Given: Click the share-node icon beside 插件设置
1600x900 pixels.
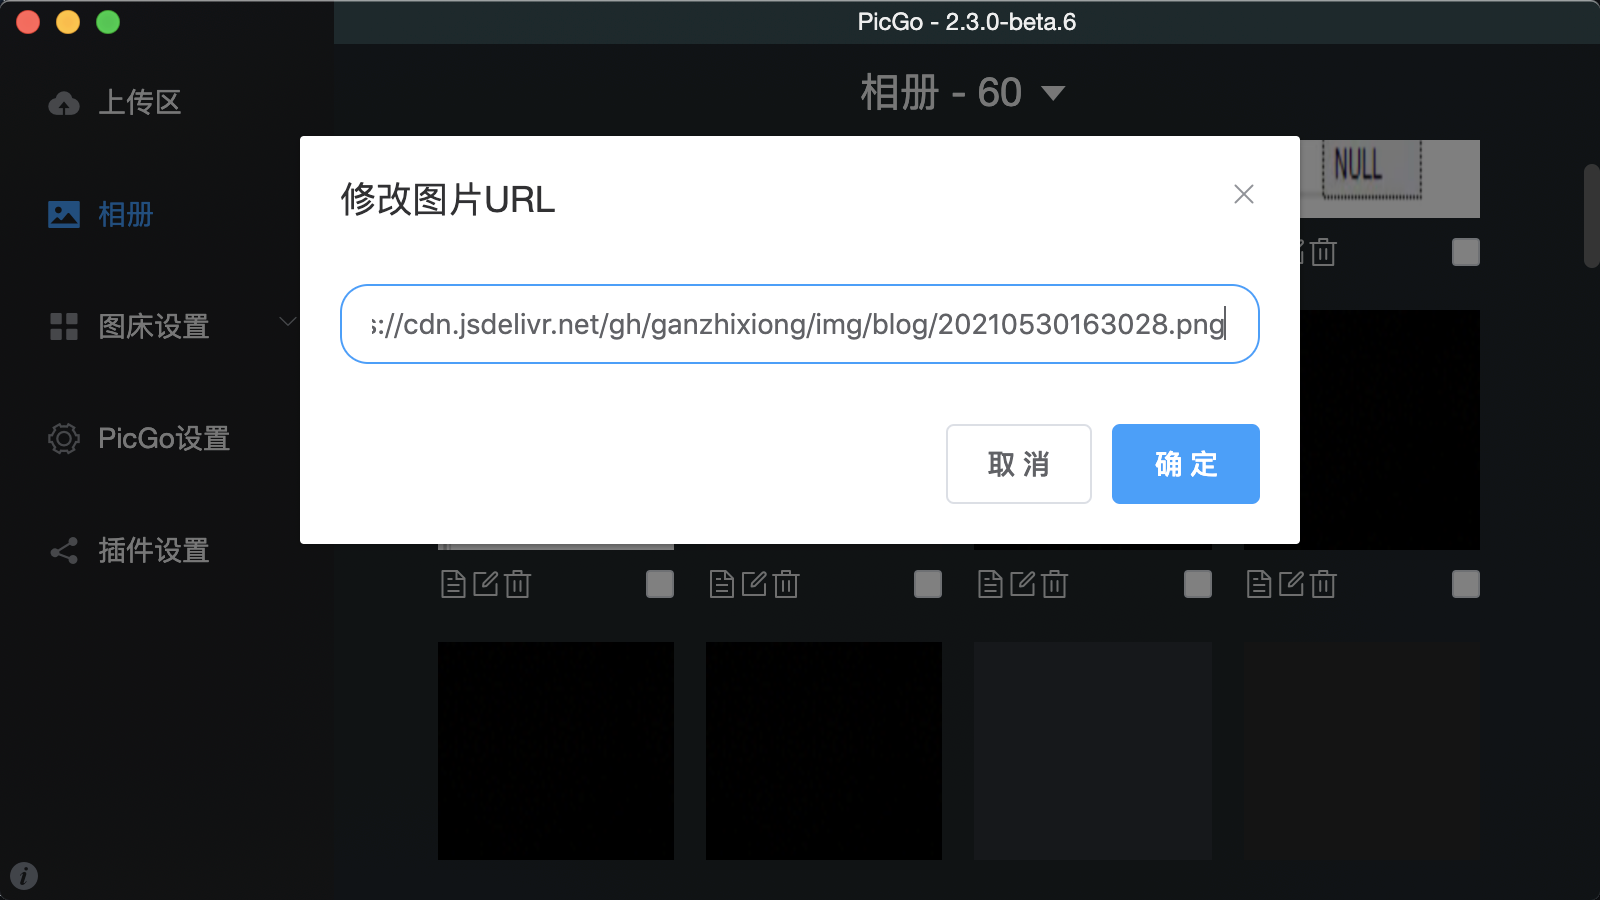Looking at the screenshot, I should pyautogui.click(x=64, y=551).
